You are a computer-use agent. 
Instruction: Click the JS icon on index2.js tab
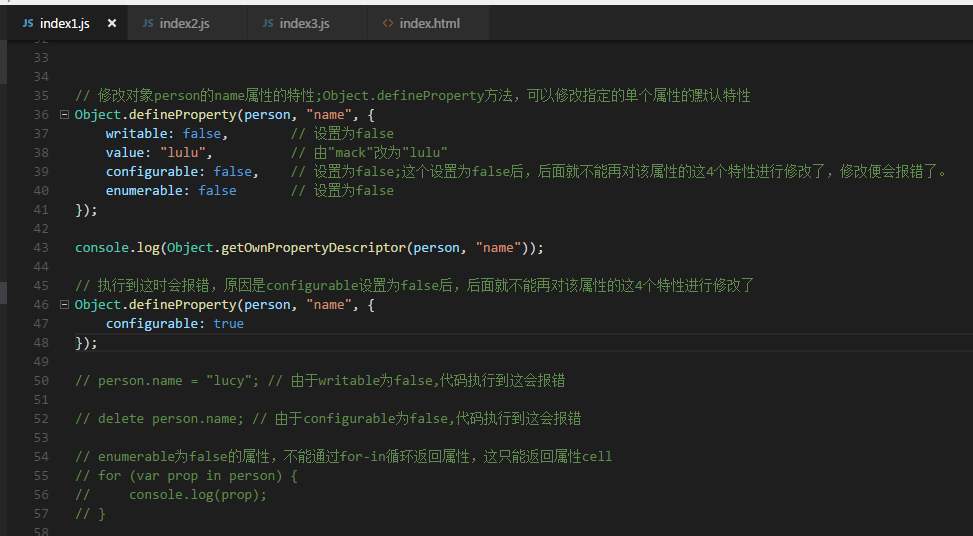click(148, 24)
